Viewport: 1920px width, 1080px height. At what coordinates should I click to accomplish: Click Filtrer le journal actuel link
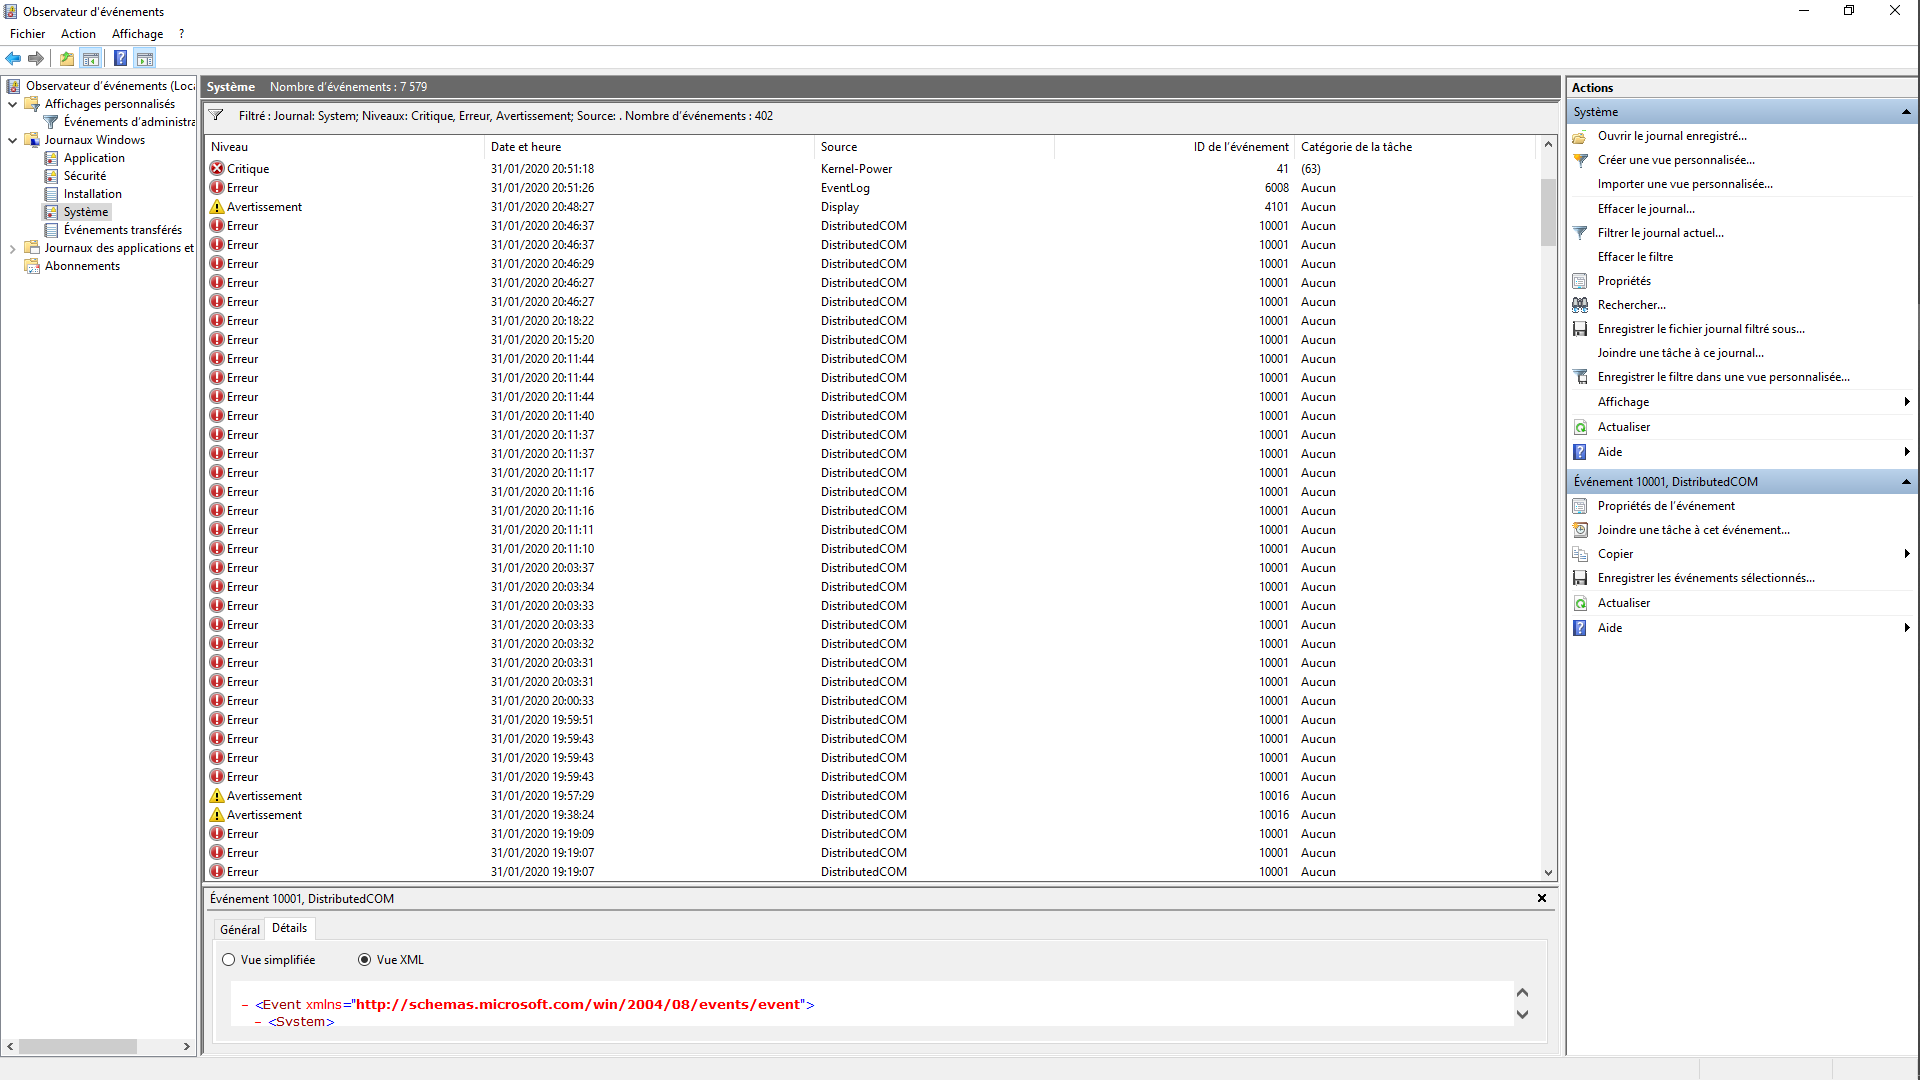1660,233
